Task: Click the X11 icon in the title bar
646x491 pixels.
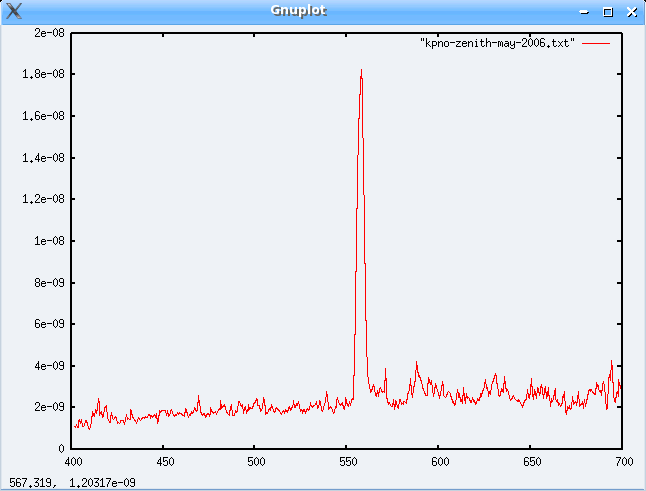Action: (x=14, y=11)
